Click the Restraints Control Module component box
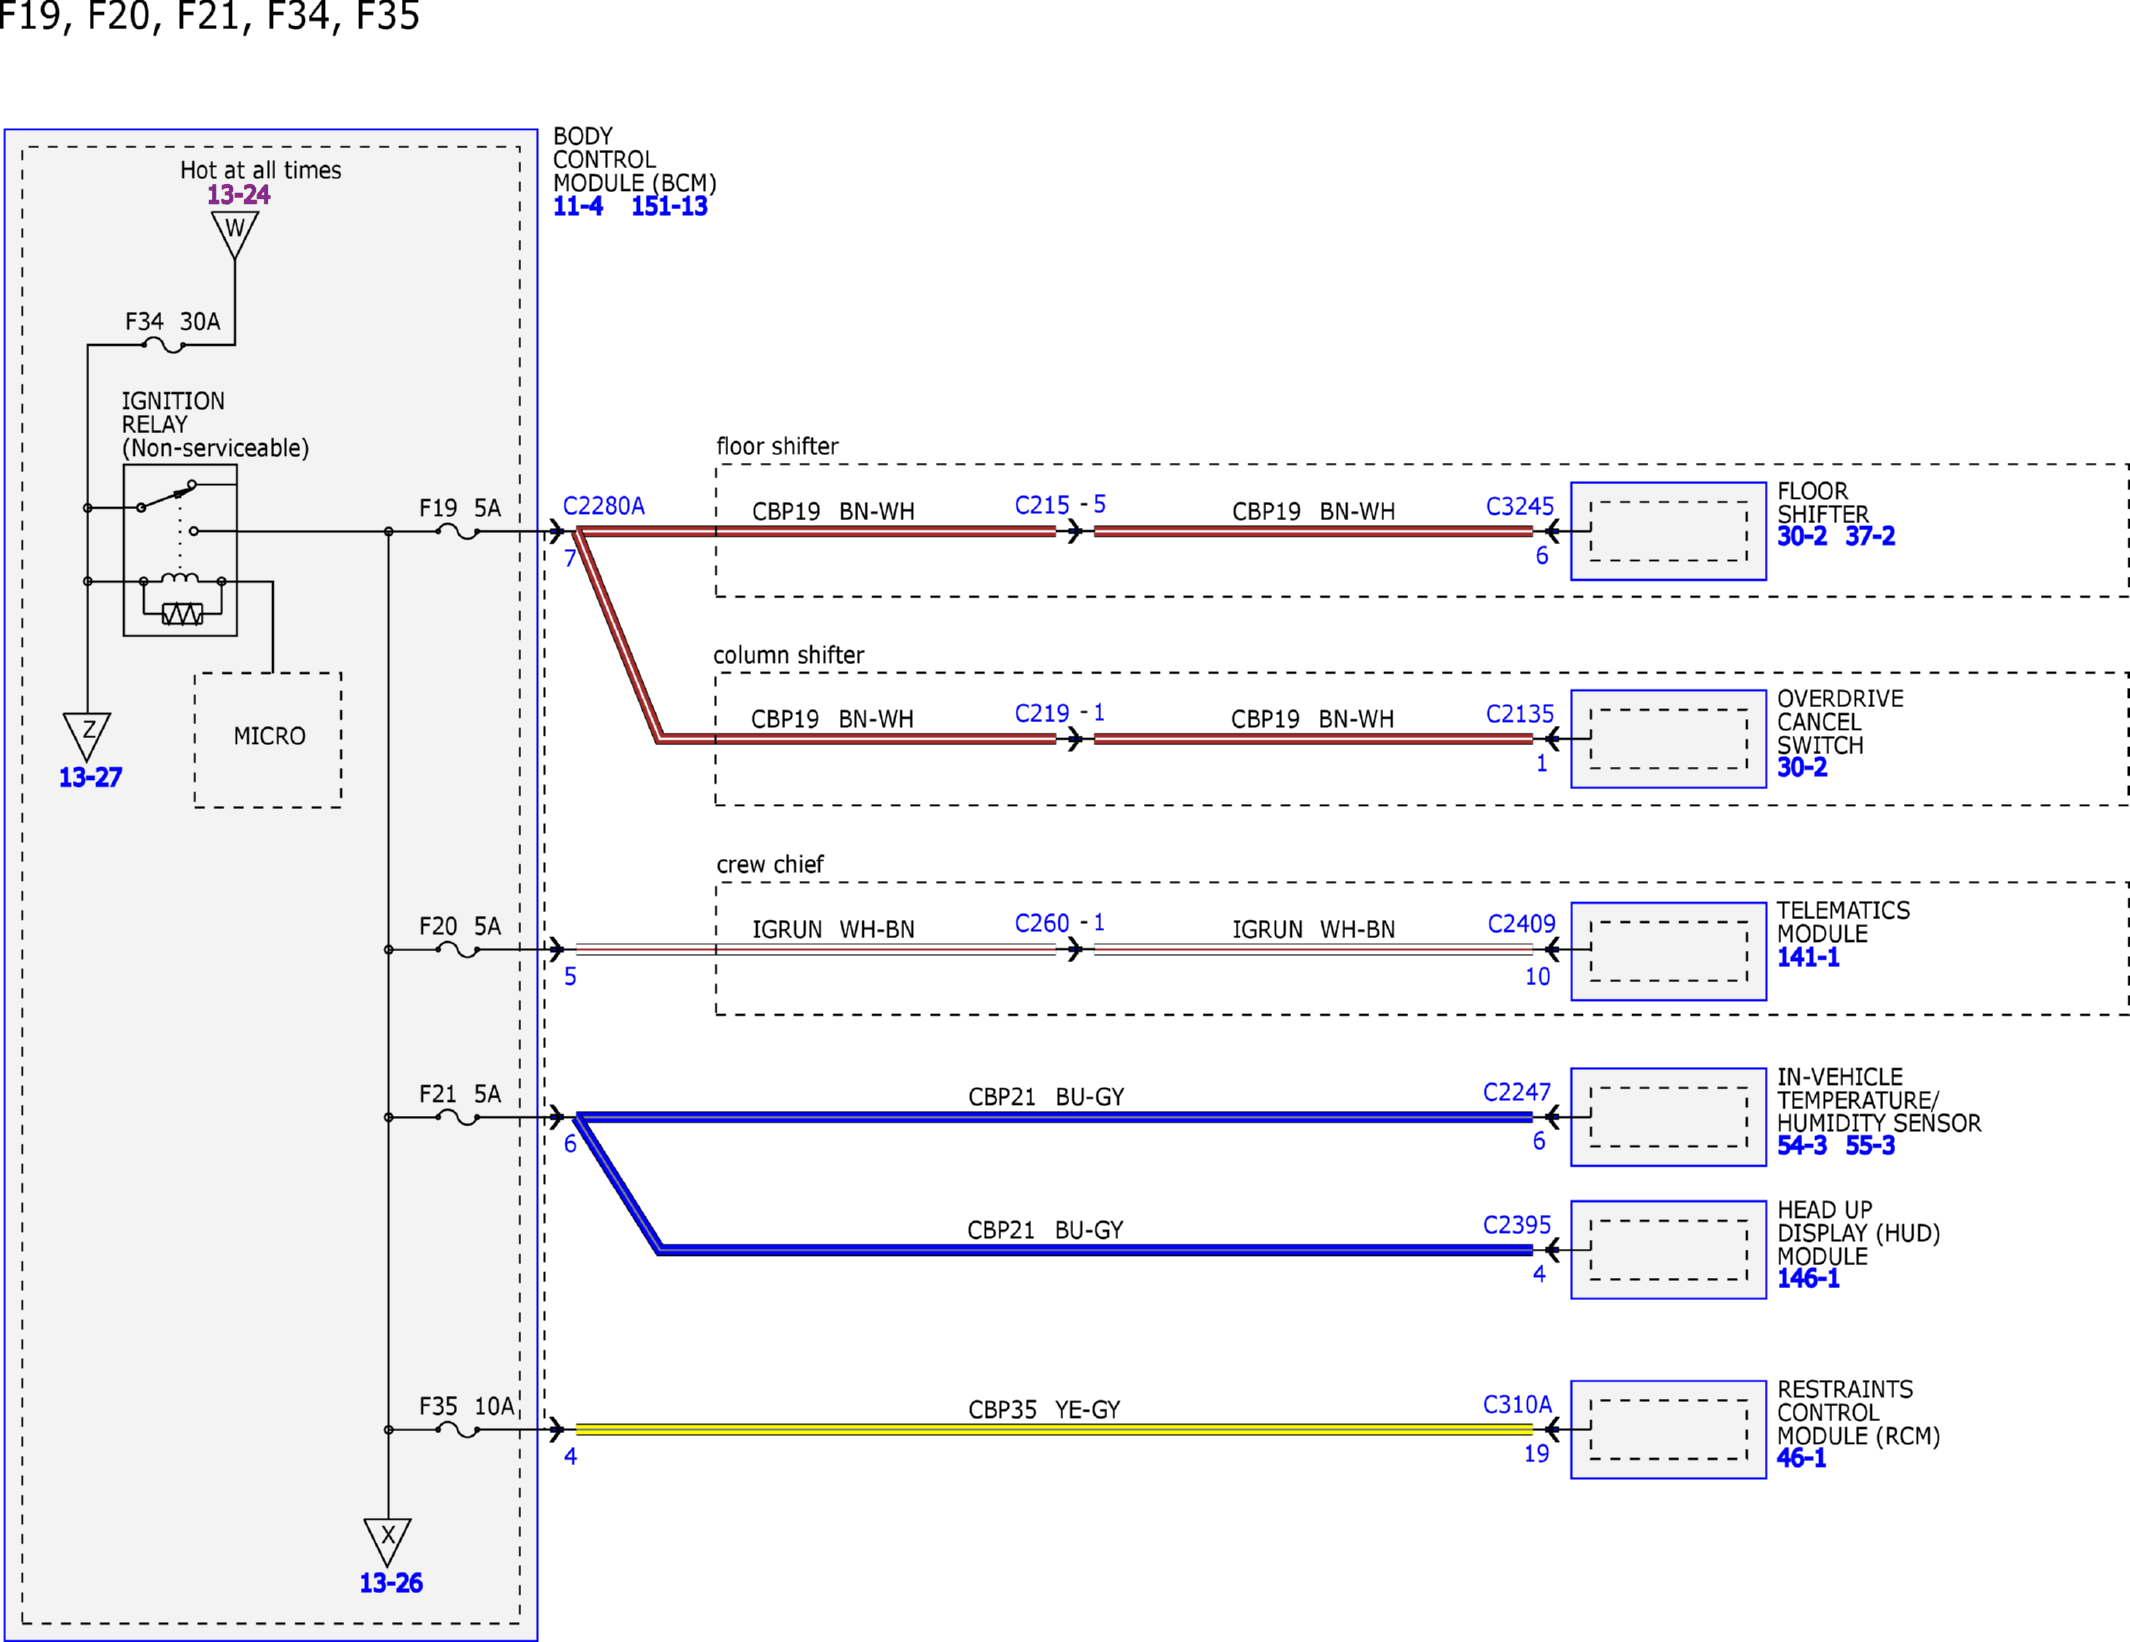Screen dimensions: 2130x1642 (1668, 1429)
